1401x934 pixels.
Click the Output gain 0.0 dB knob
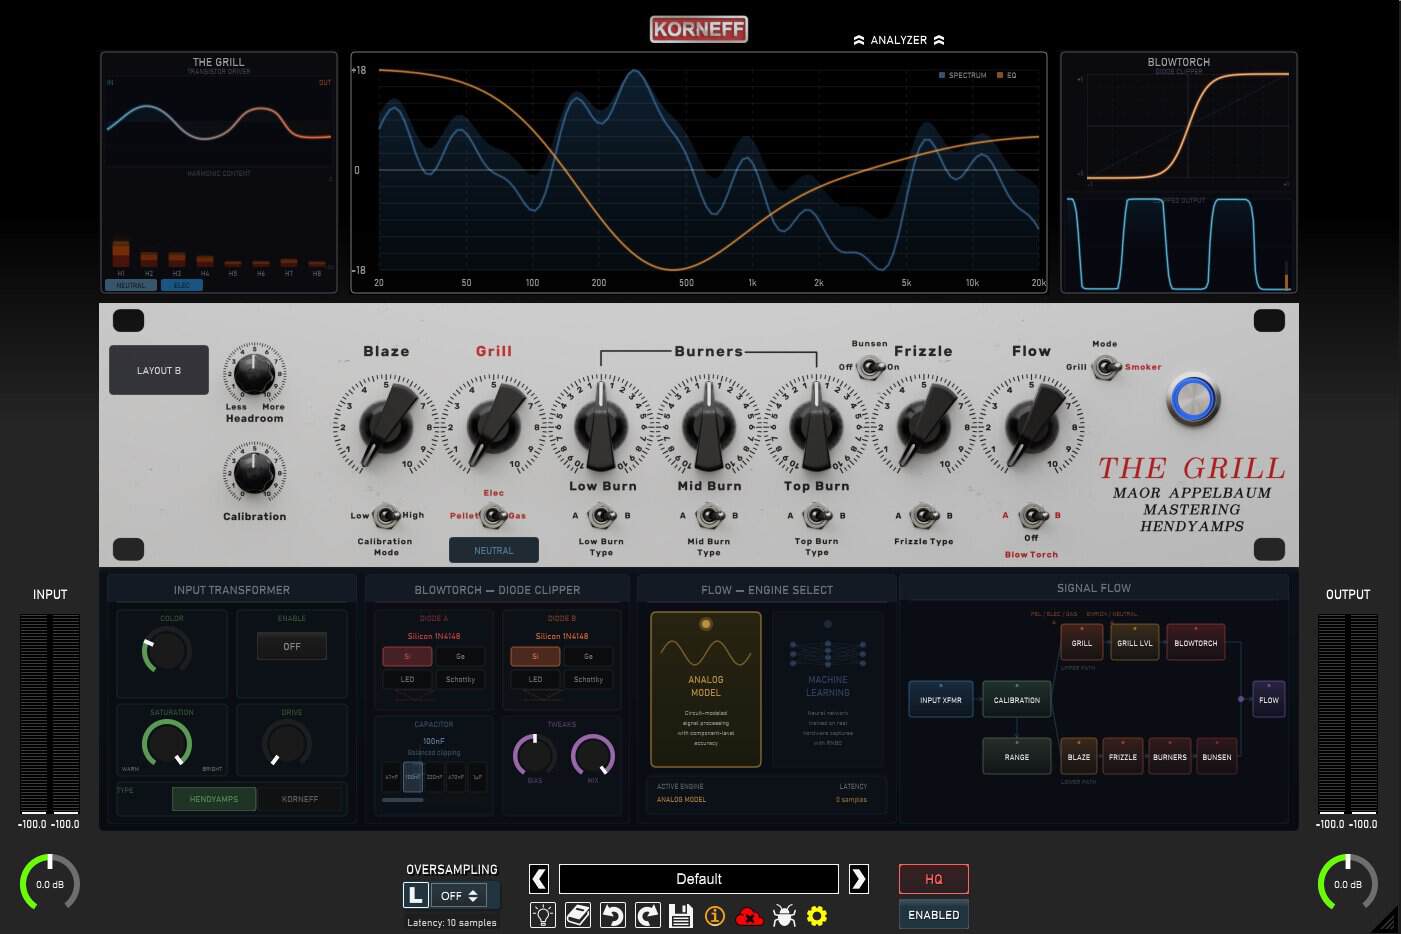1348,883
